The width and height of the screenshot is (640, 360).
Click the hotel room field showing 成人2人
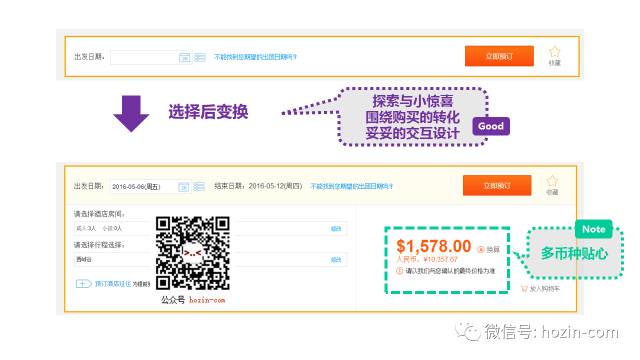click(x=210, y=229)
